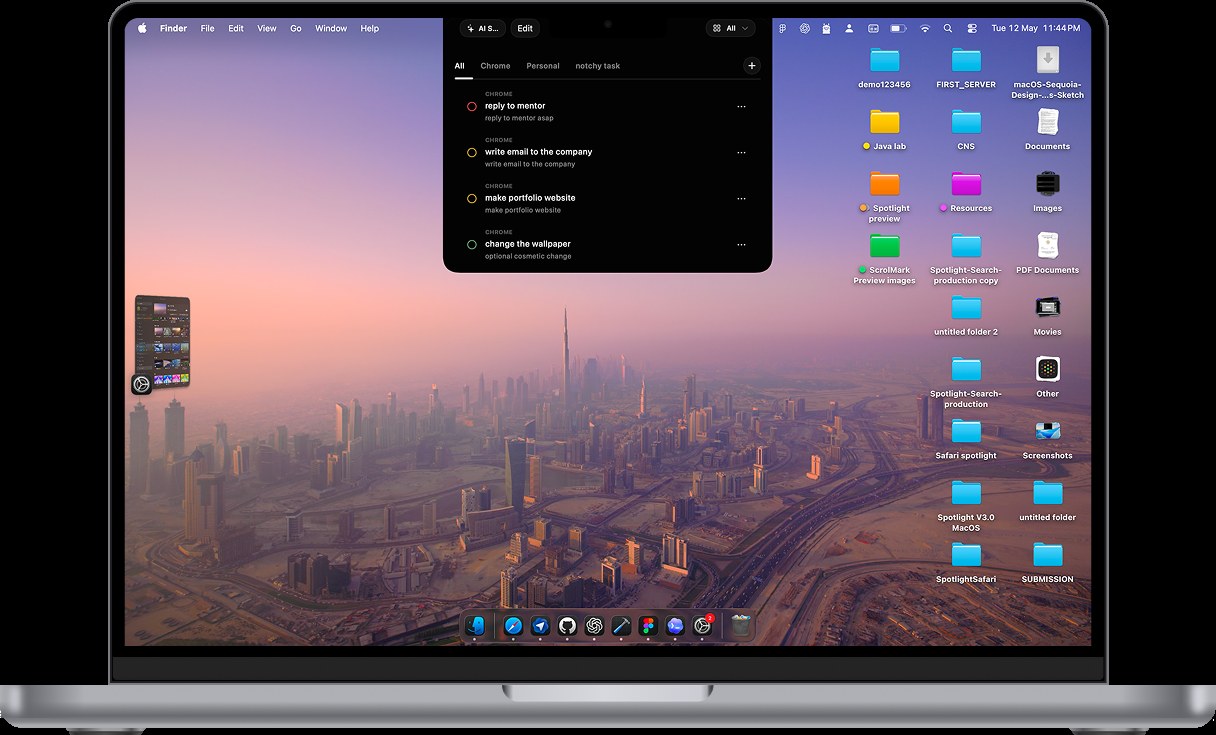Open the blue arrow app in dock
Image resolution: width=1216 pixels, height=735 pixels.
[x=540, y=626]
